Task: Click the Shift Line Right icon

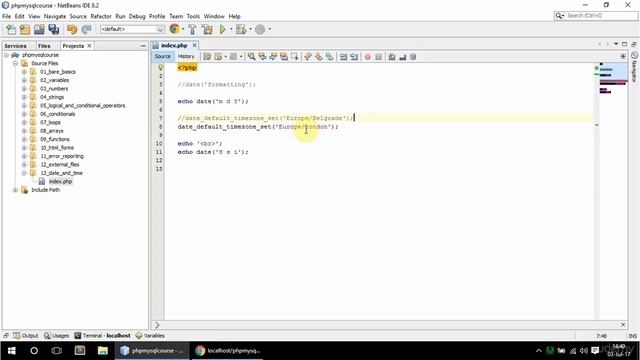Action: tap(354, 57)
